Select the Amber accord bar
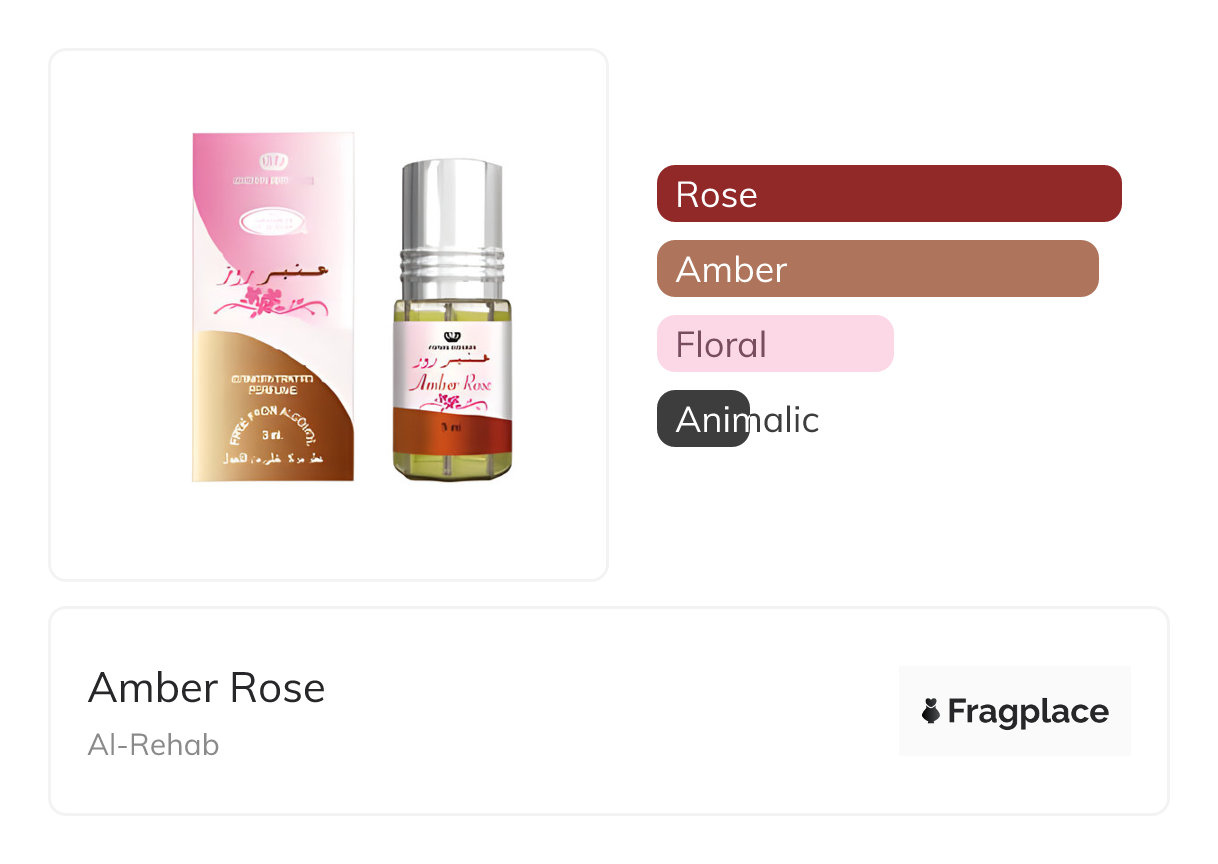This screenshot has height=864, width=1218. (x=878, y=268)
